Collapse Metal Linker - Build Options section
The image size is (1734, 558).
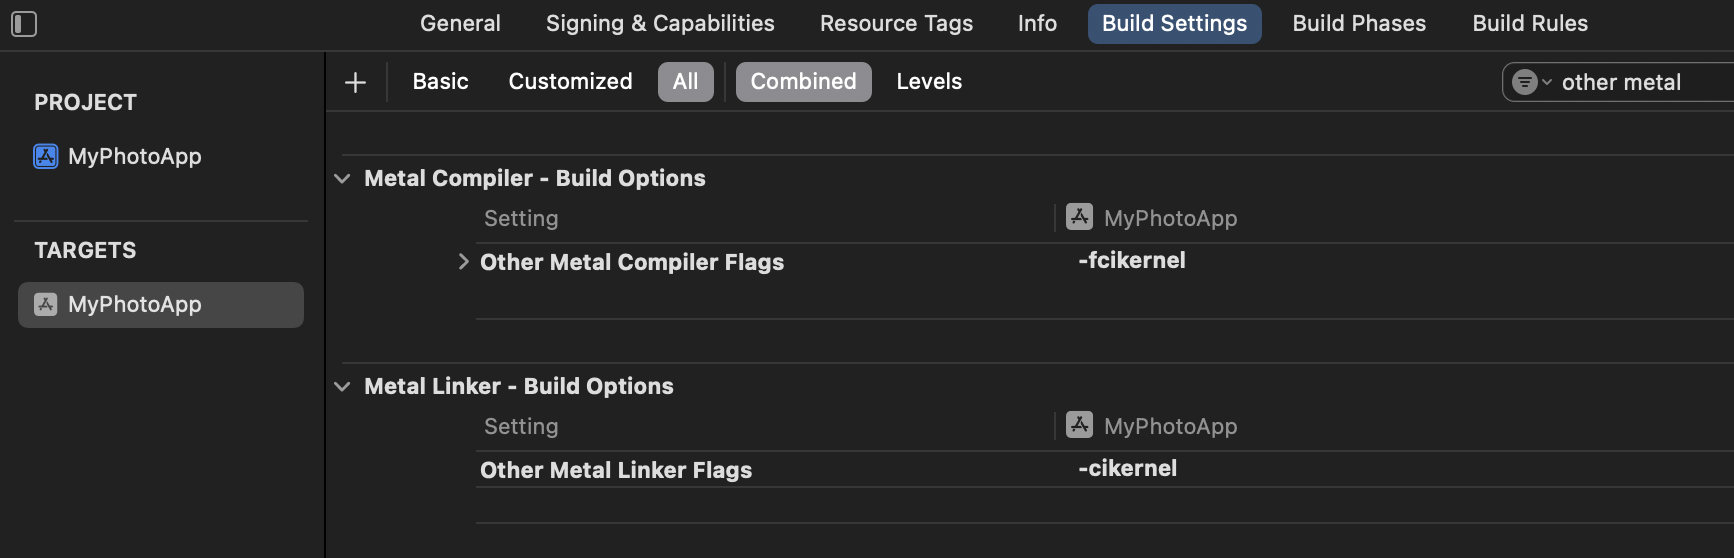pyautogui.click(x=343, y=386)
